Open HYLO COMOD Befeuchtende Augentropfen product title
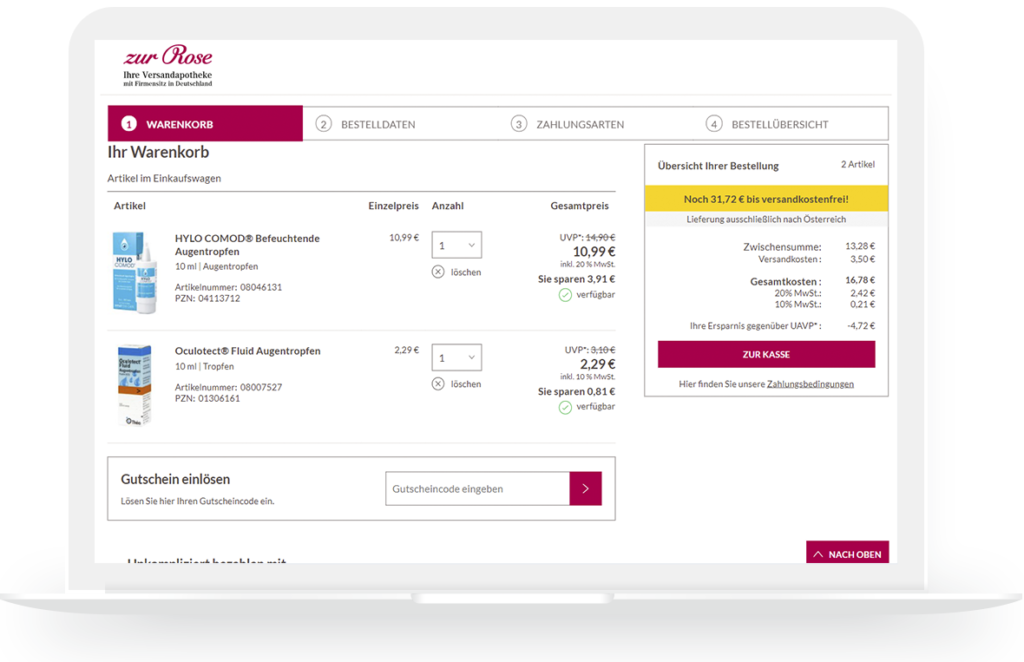 [x=247, y=245]
